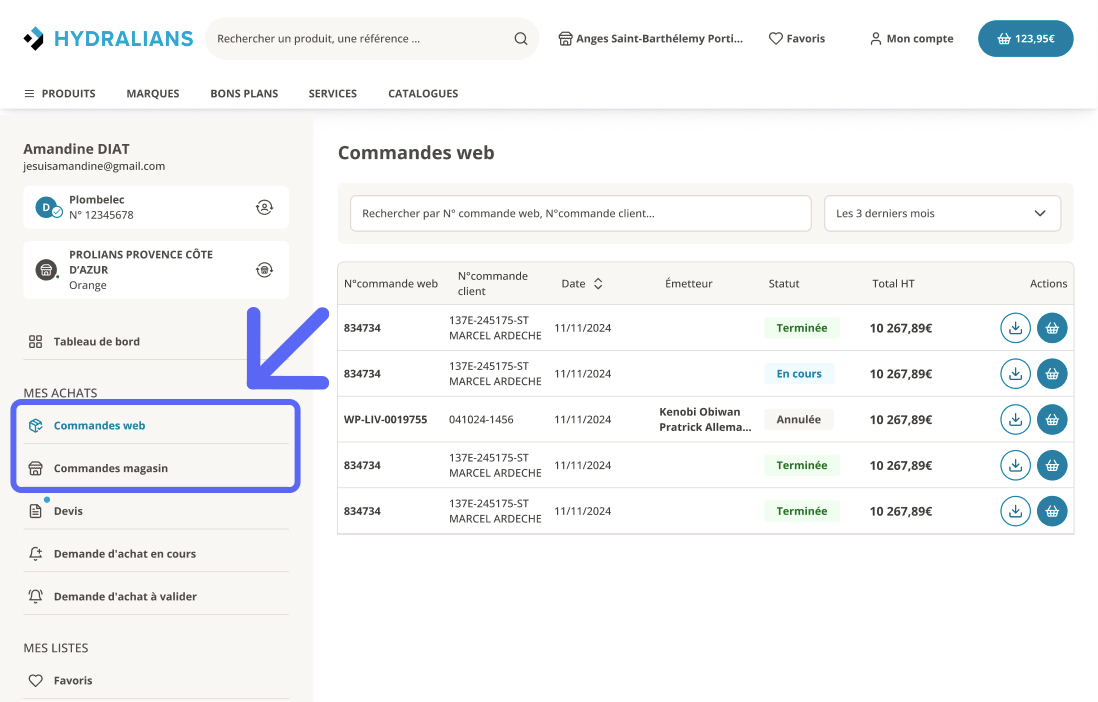The height and width of the screenshot is (702, 1098).
Task: Open Favoris under Mes listes
Action: (x=155, y=680)
